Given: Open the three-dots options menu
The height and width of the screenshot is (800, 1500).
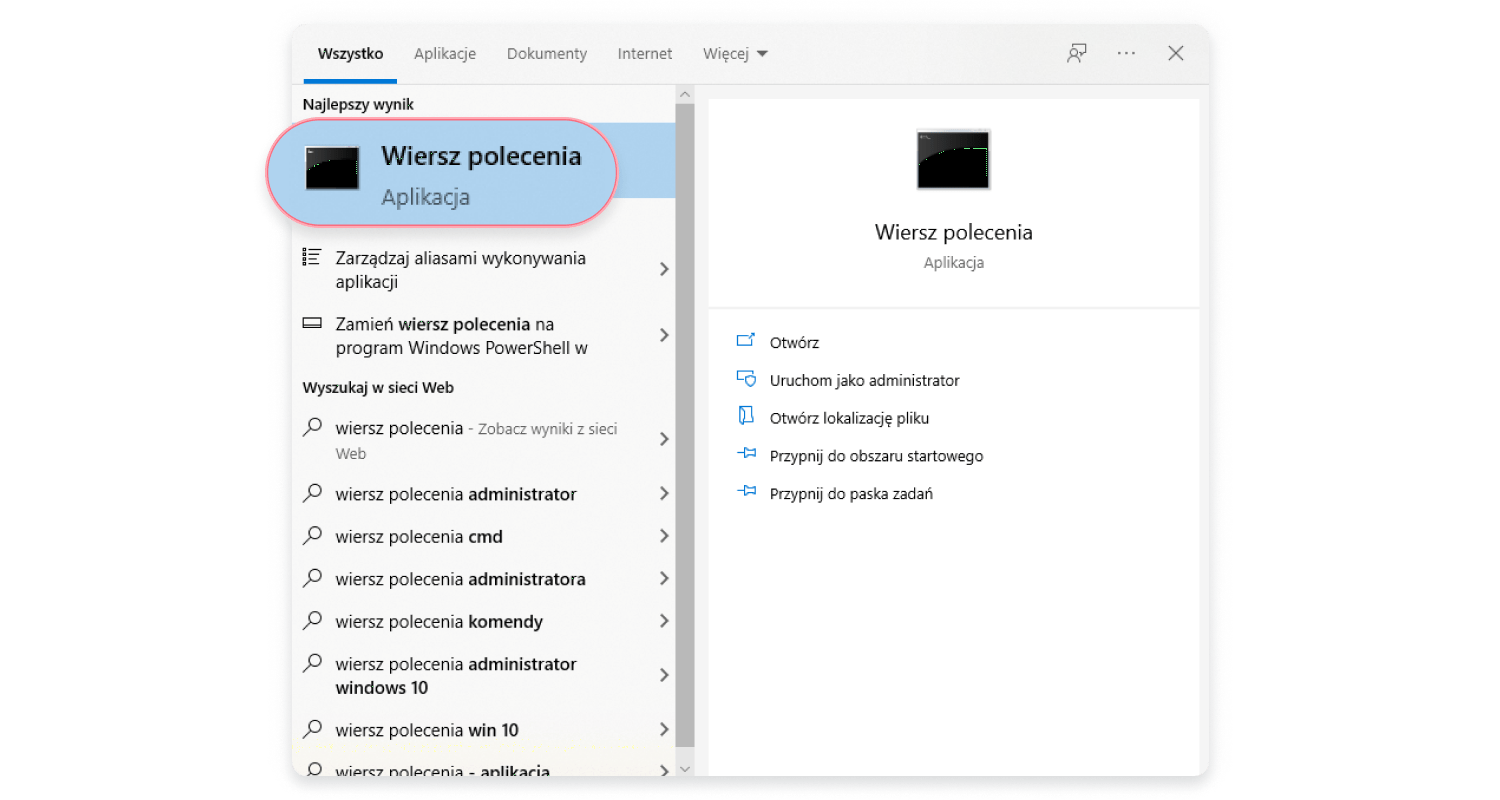Looking at the screenshot, I should (x=1126, y=54).
